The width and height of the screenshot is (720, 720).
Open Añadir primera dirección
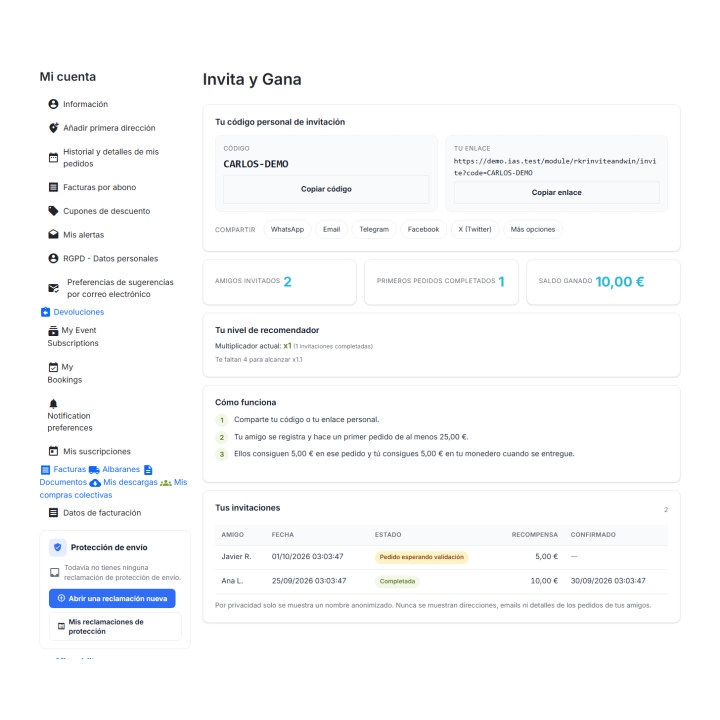109,128
